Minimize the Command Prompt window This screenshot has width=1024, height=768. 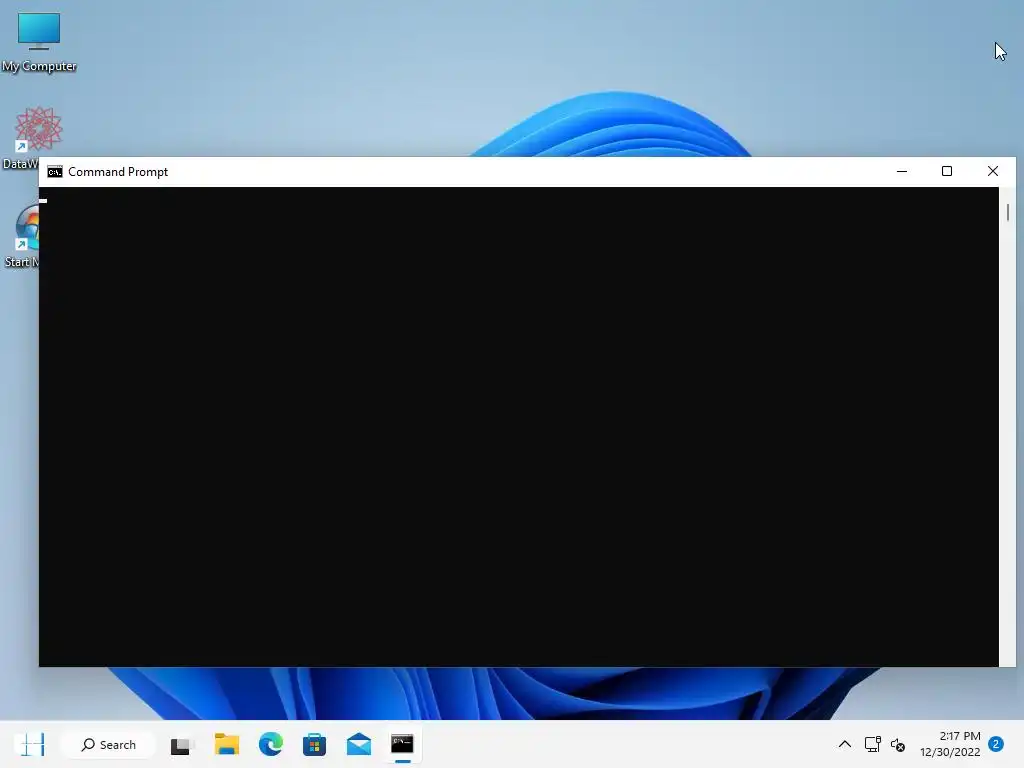[902, 172]
